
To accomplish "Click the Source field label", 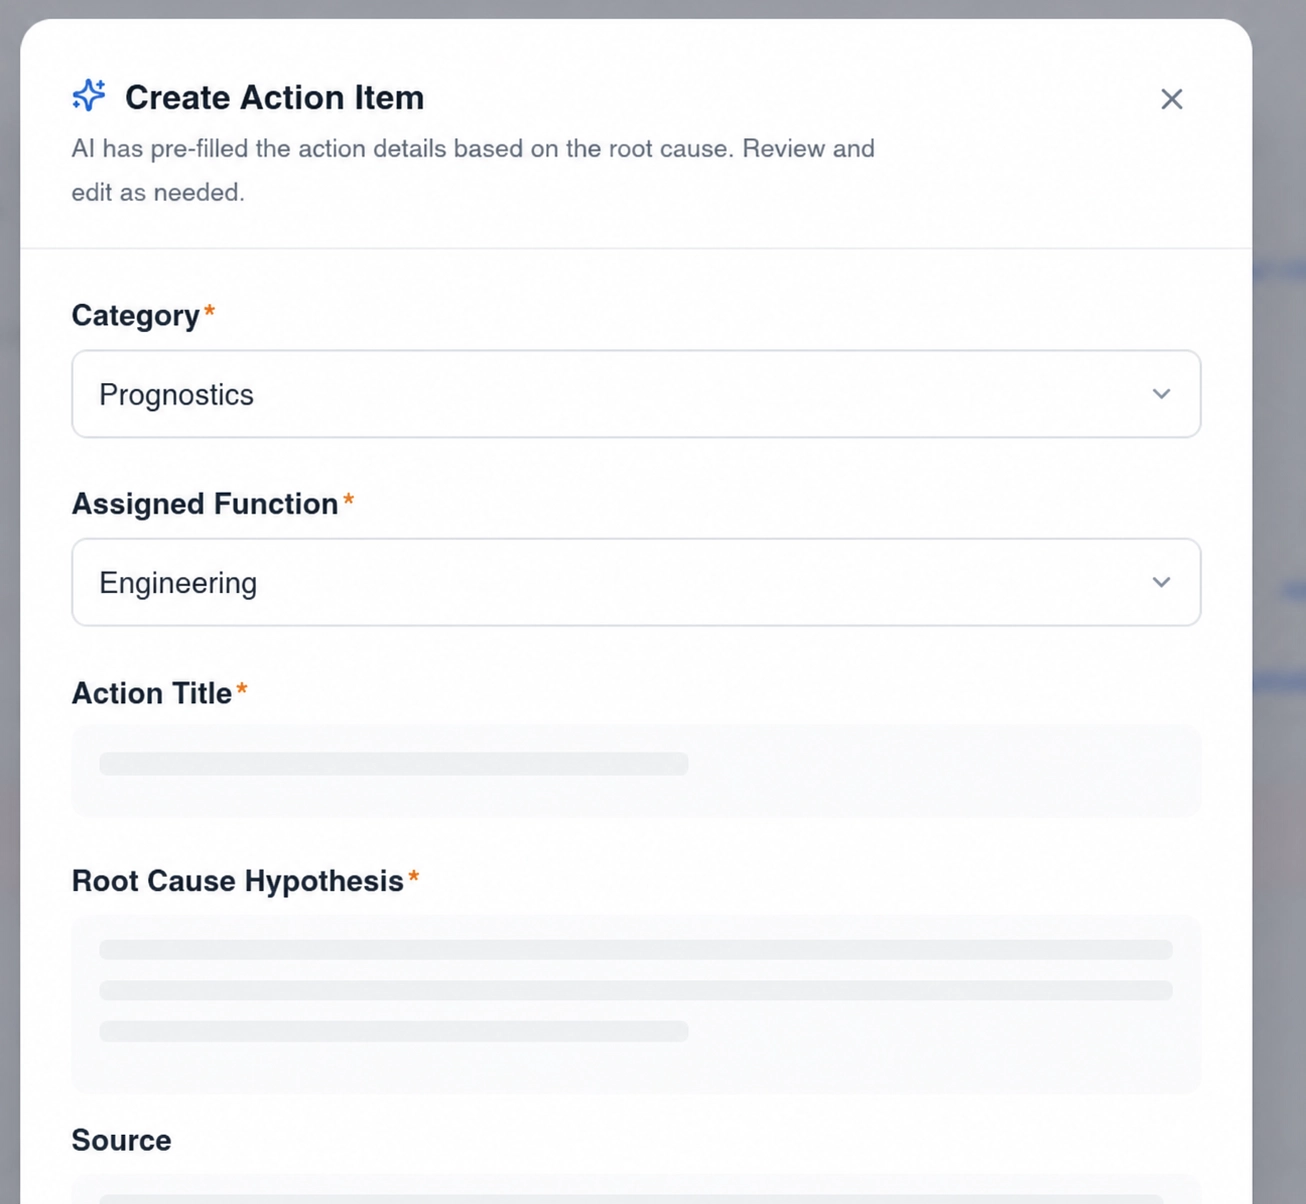I will click(x=121, y=1140).
